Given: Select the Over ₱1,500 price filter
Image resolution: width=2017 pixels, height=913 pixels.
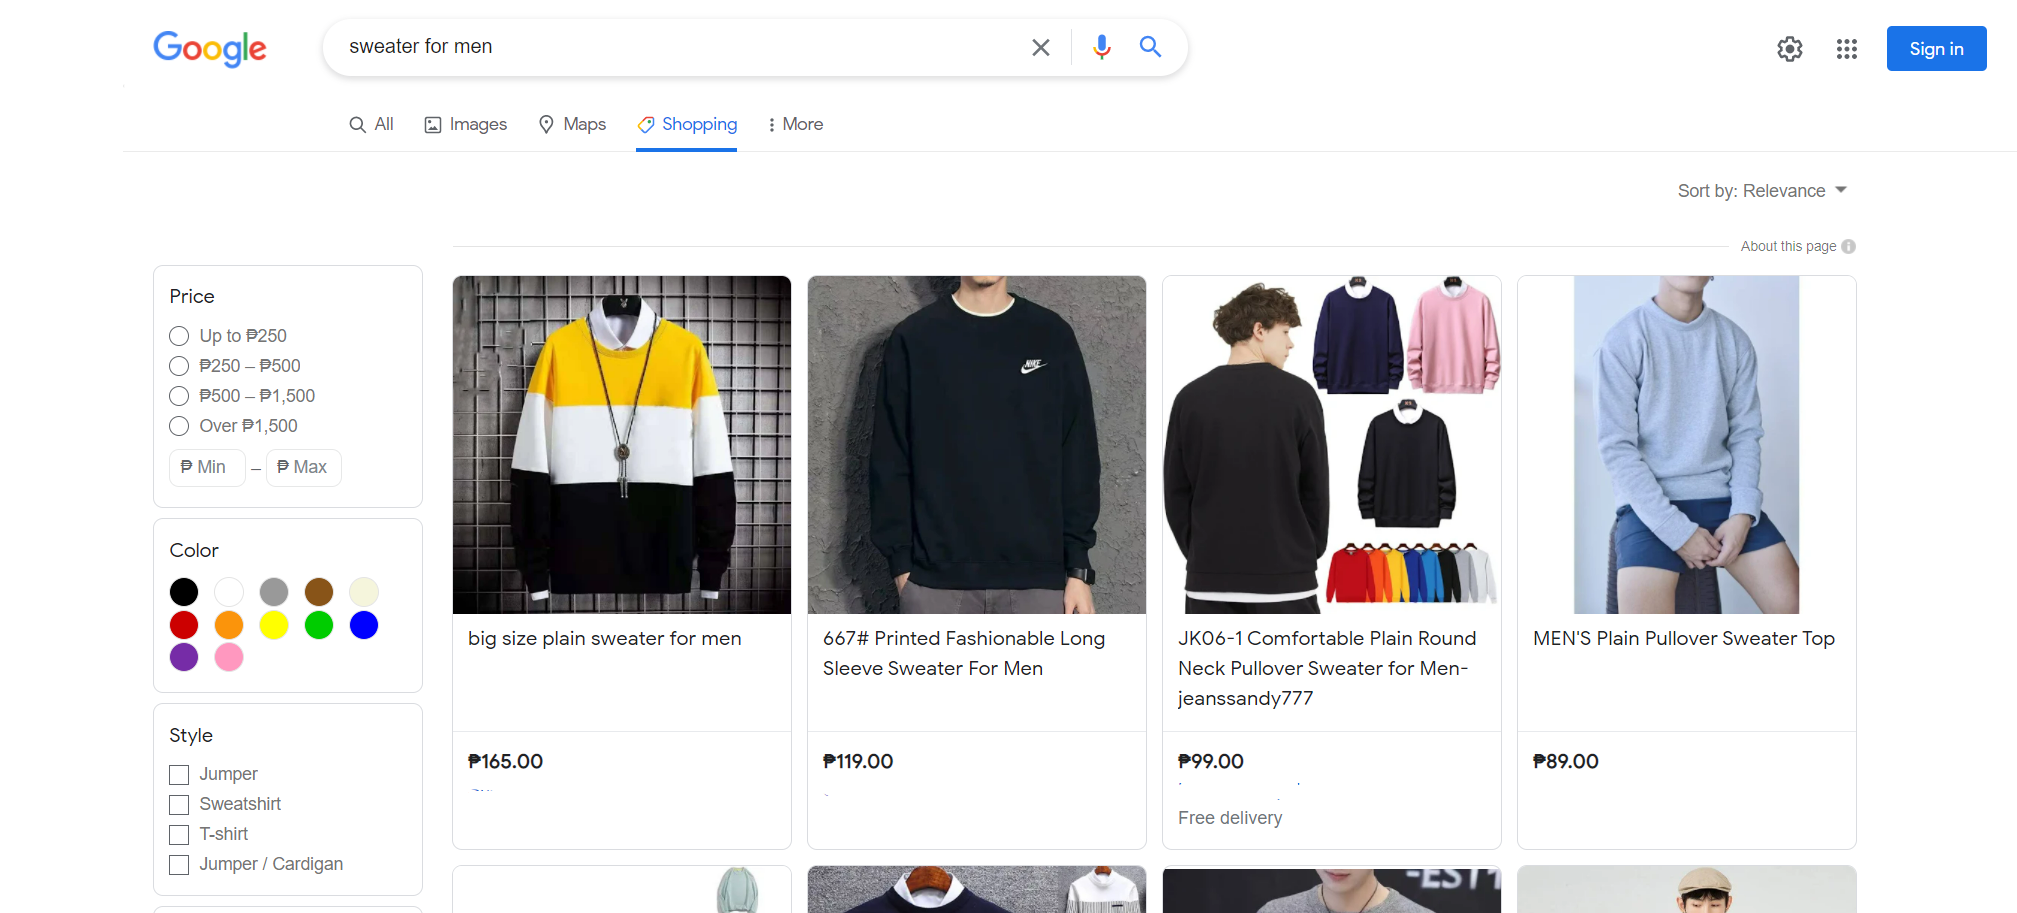Looking at the screenshot, I should click(x=179, y=426).
